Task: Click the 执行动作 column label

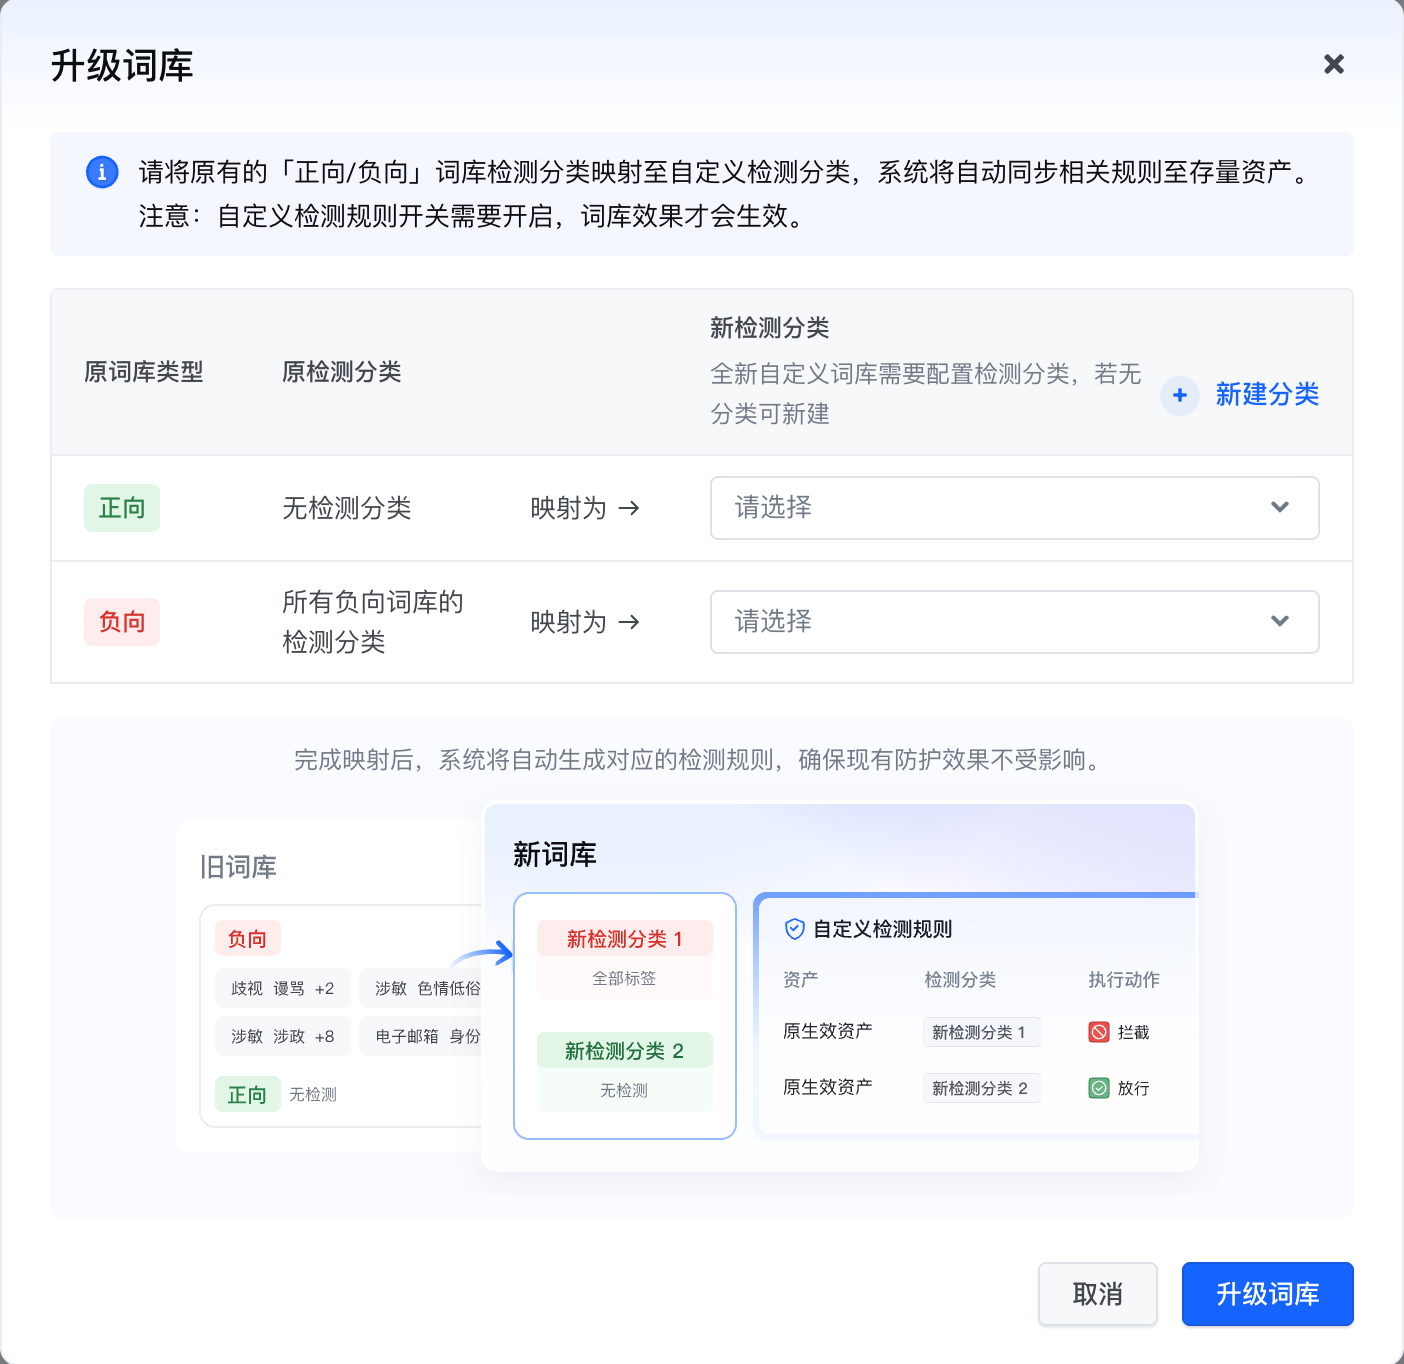Action: pyautogui.click(x=1124, y=980)
